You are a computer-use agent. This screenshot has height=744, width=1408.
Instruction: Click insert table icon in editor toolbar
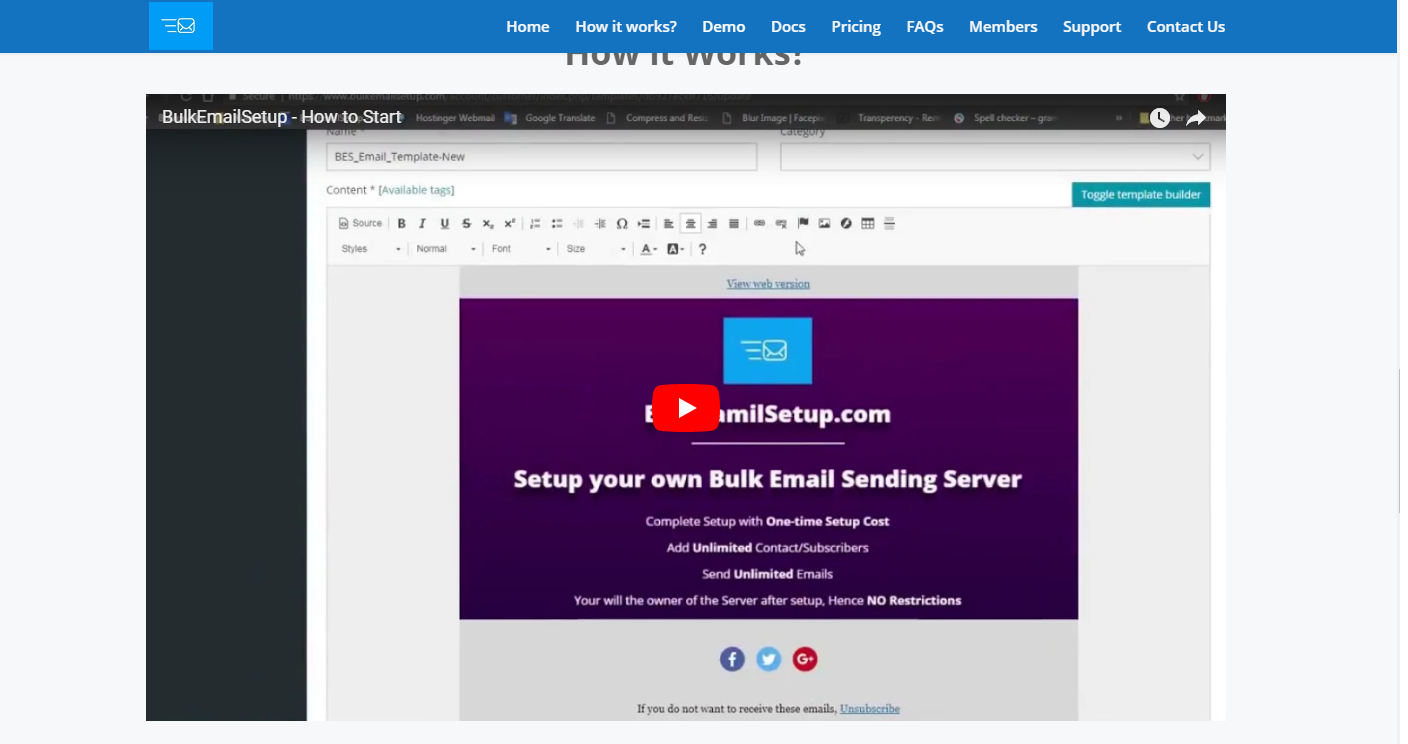(x=868, y=224)
